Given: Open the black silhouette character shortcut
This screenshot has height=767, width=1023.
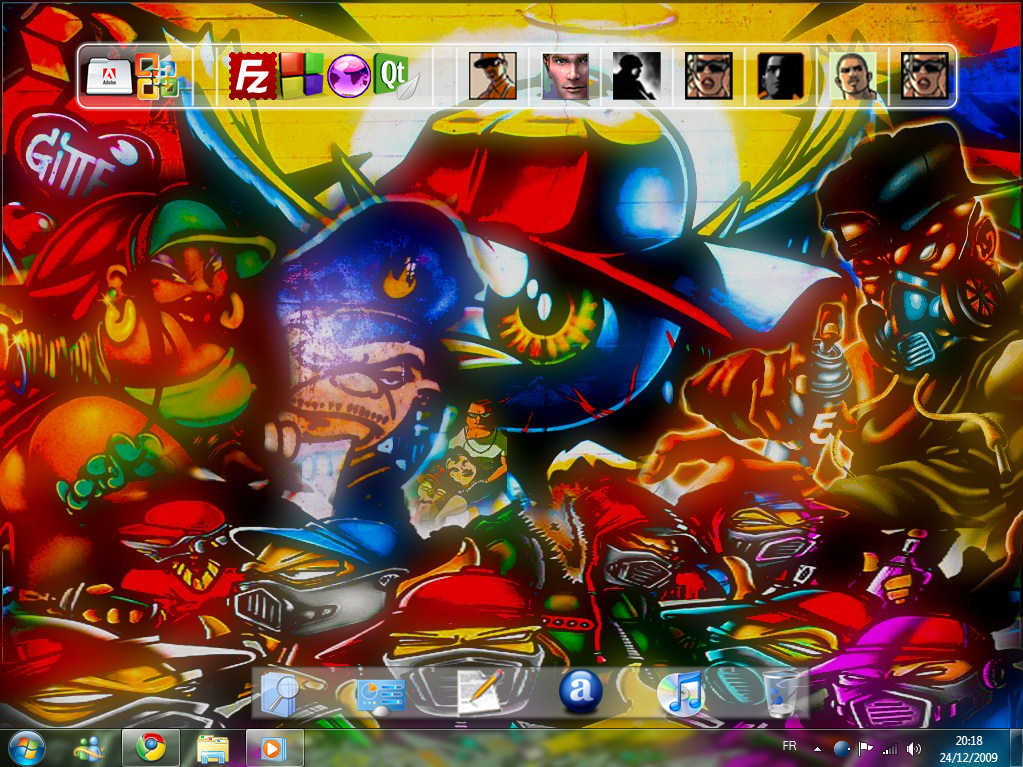Looking at the screenshot, I should click(637, 76).
